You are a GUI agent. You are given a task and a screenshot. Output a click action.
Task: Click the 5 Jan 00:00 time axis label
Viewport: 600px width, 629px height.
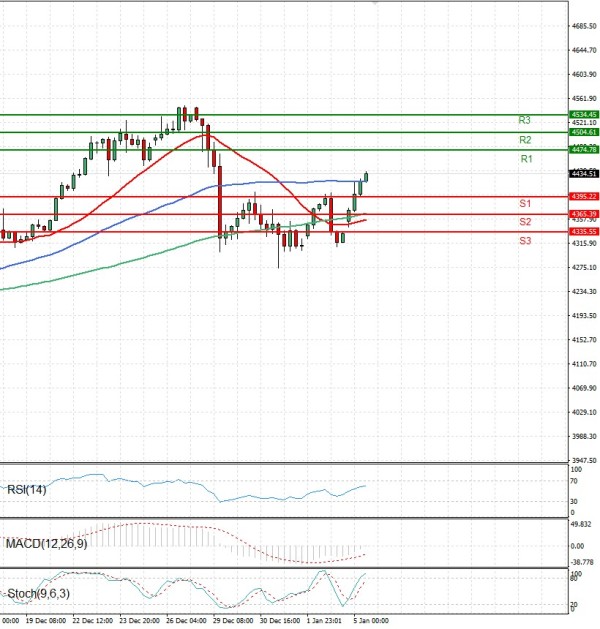tap(368, 620)
